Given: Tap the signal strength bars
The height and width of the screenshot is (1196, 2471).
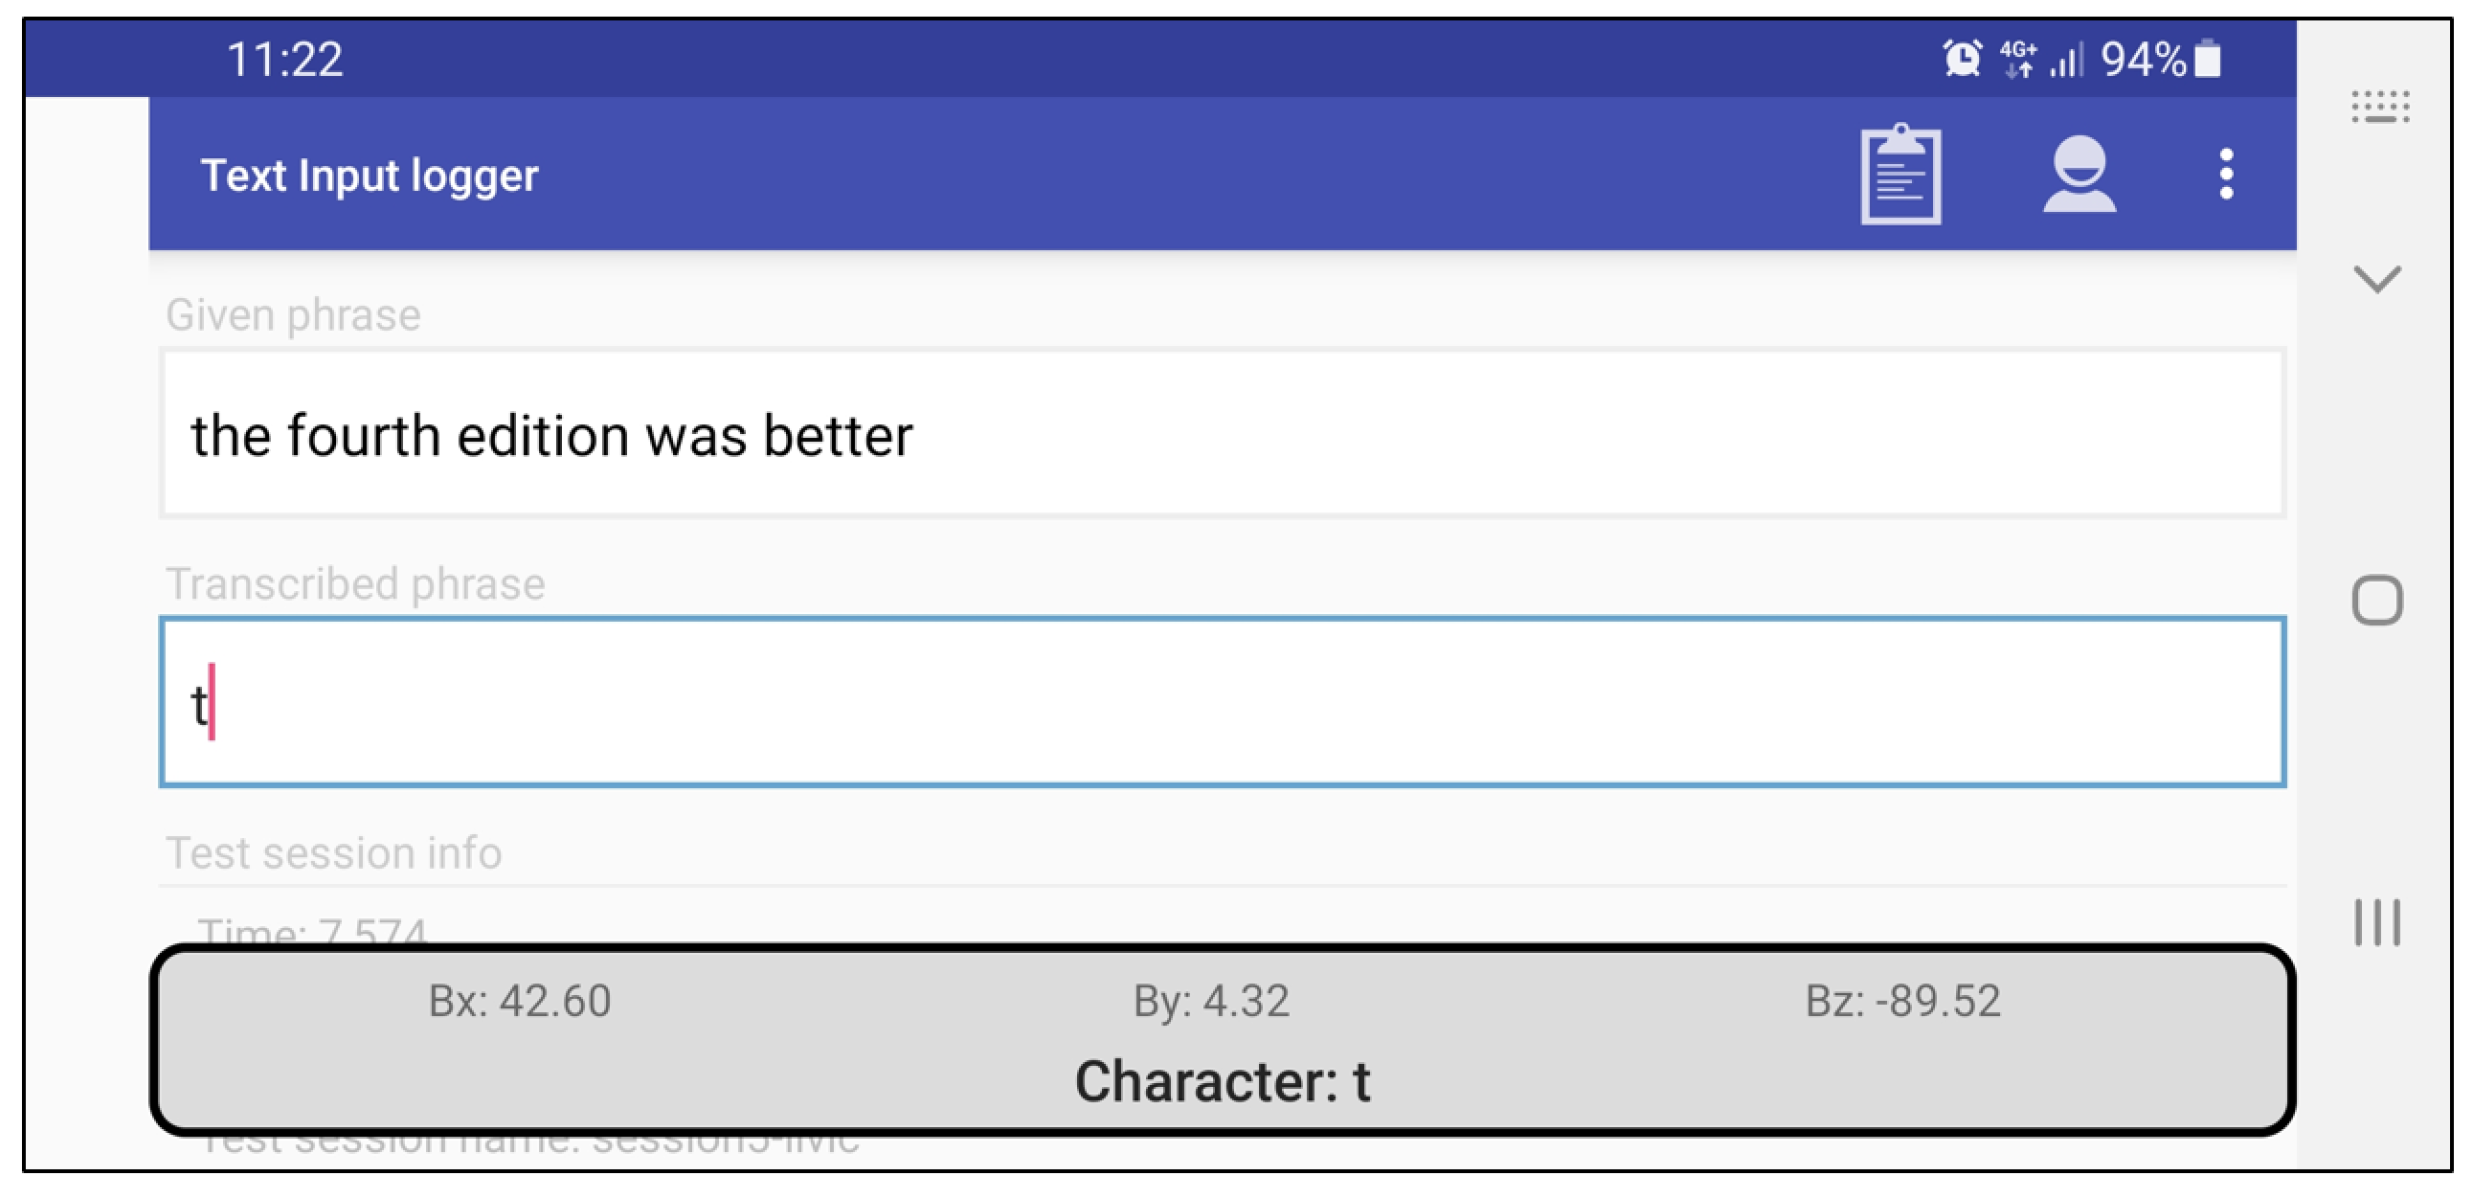Looking at the screenshot, I should pyautogui.click(x=2065, y=60).
